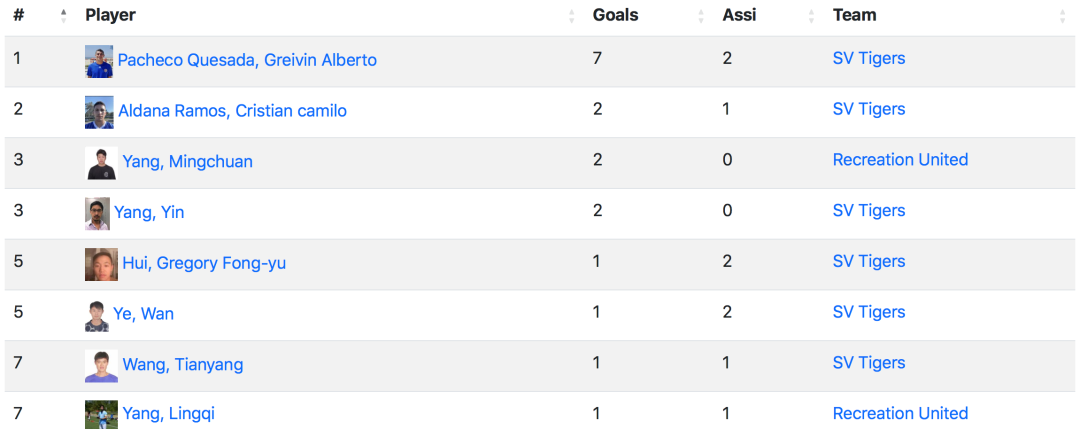Open Aldana Ramos, Cristian camilo link
Screen dimensions: 1080x437
[233, 110]
